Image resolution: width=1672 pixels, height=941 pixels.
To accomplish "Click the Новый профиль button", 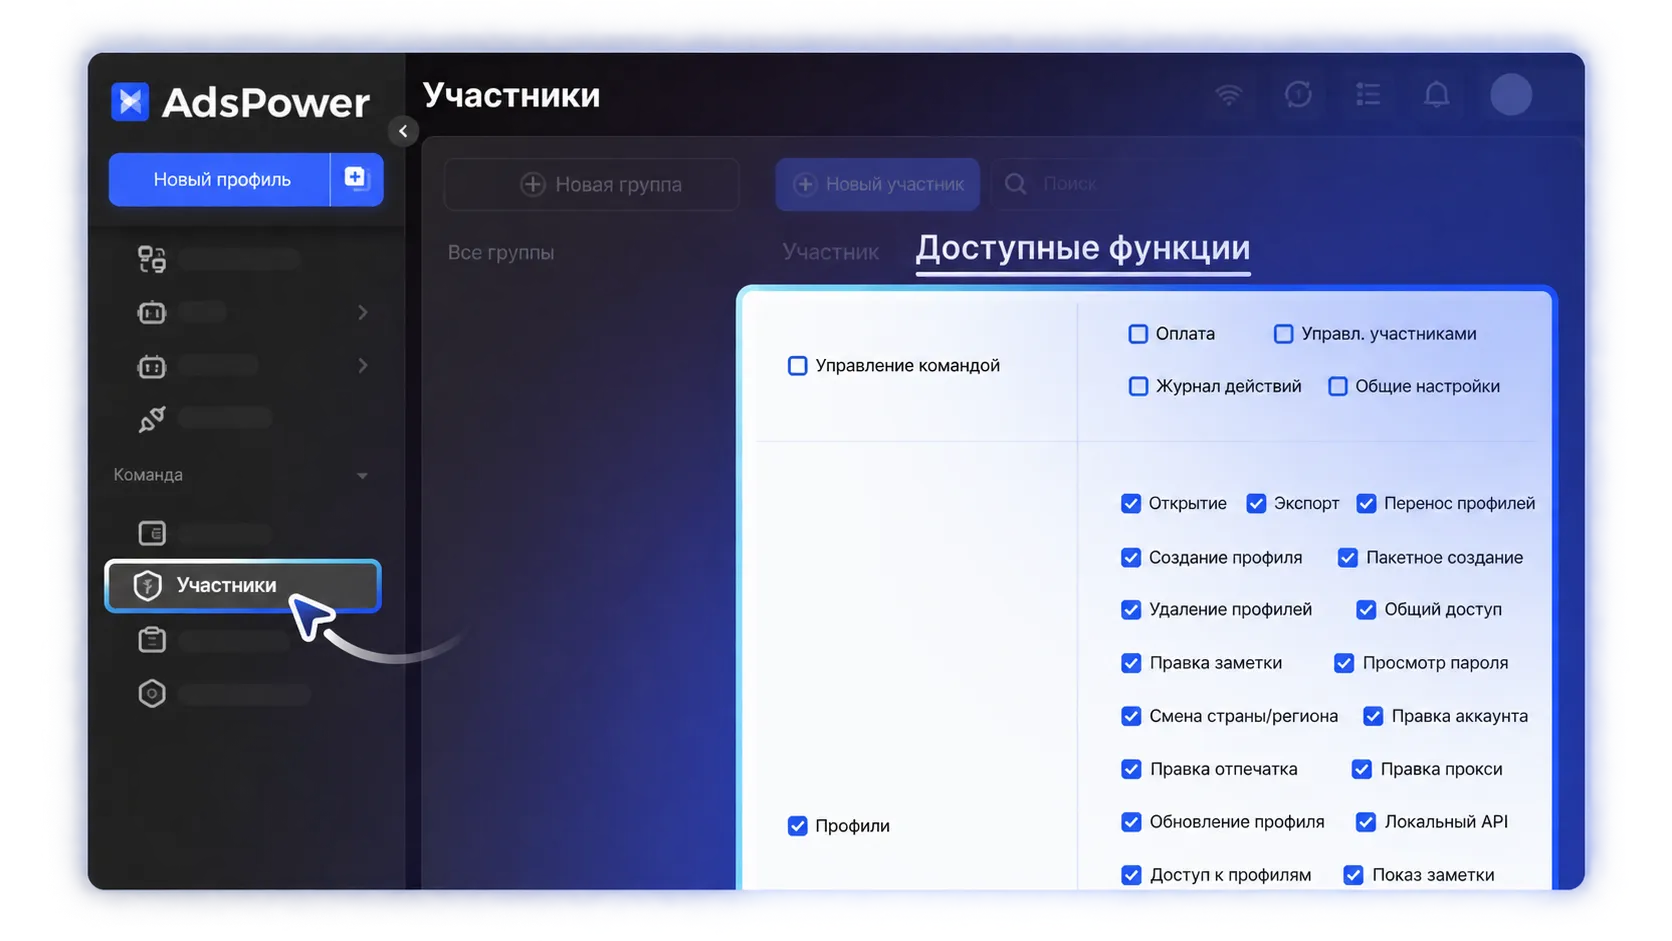I will [x=220, y=179].
